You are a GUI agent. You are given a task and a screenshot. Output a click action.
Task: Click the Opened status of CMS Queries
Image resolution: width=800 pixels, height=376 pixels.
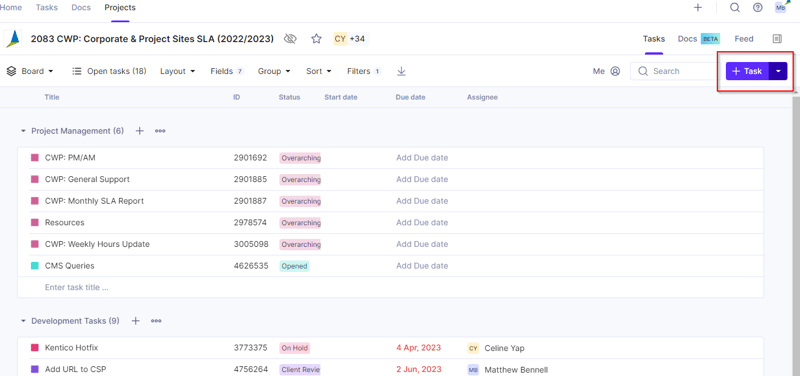294,266
